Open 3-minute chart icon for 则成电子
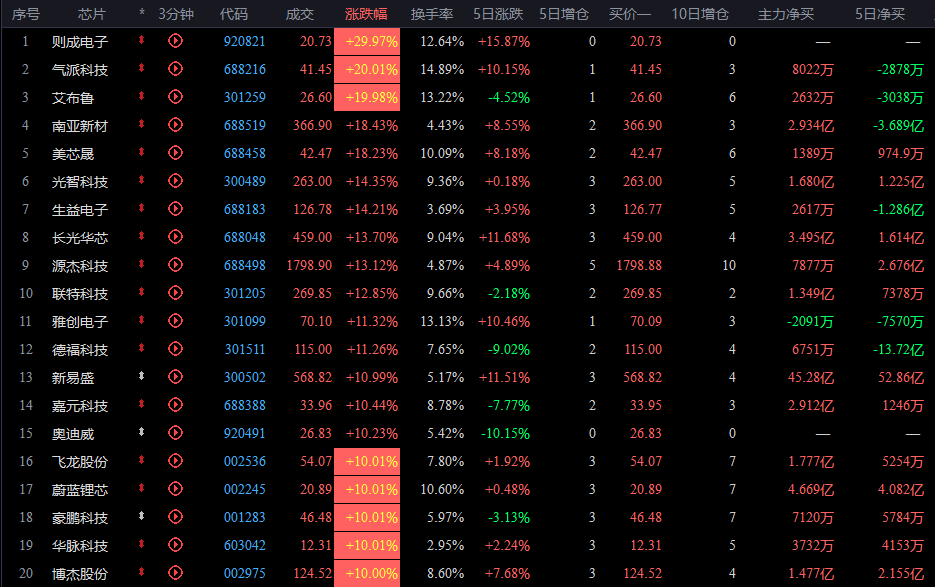The width and height of the screenshot is (935, 587). pyautogui.click(x=175, y=41)
